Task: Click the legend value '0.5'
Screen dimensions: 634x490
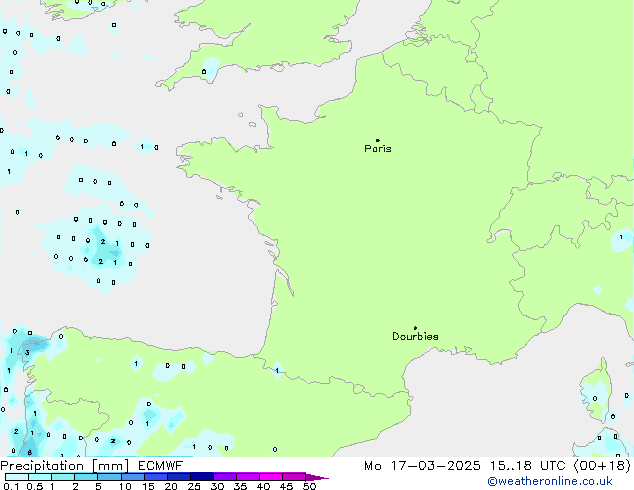Action: 35,486
